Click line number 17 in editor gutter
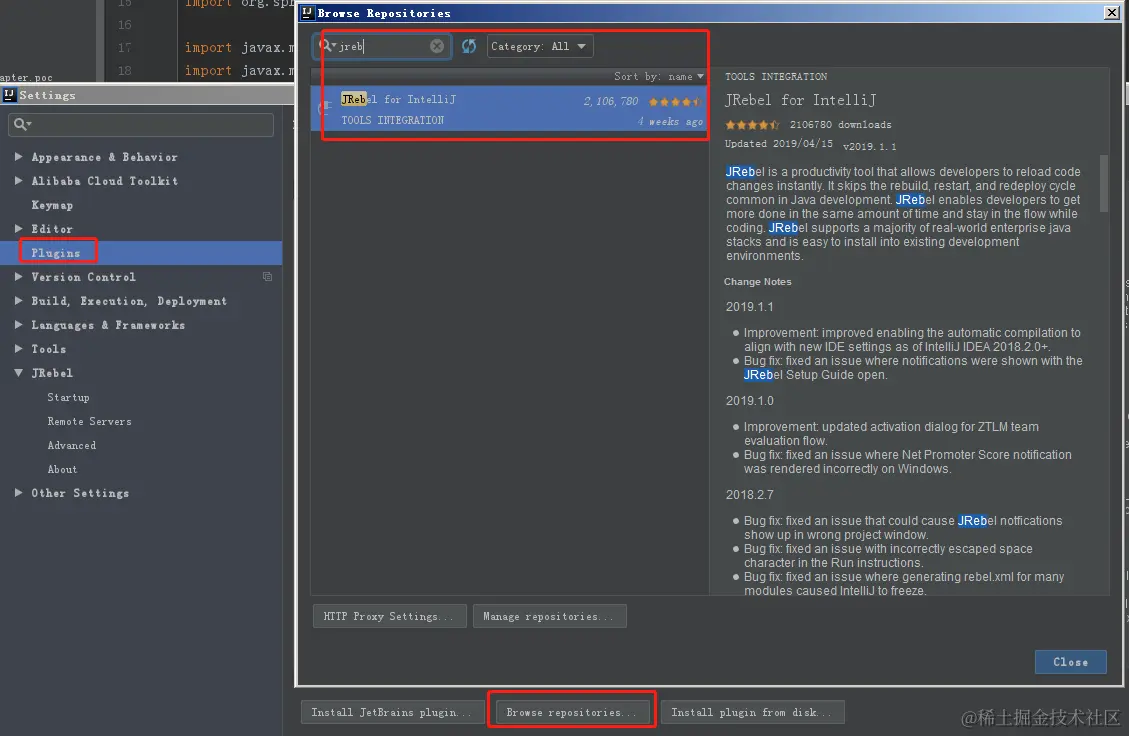 (x=125, y=48)
